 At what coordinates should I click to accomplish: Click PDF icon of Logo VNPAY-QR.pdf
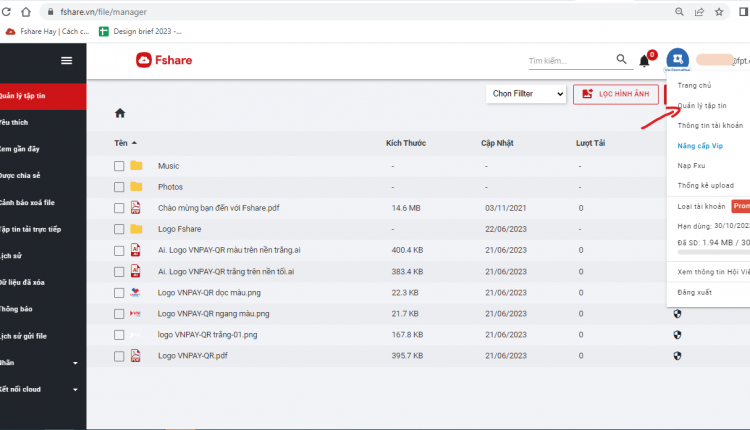point(136,355)
